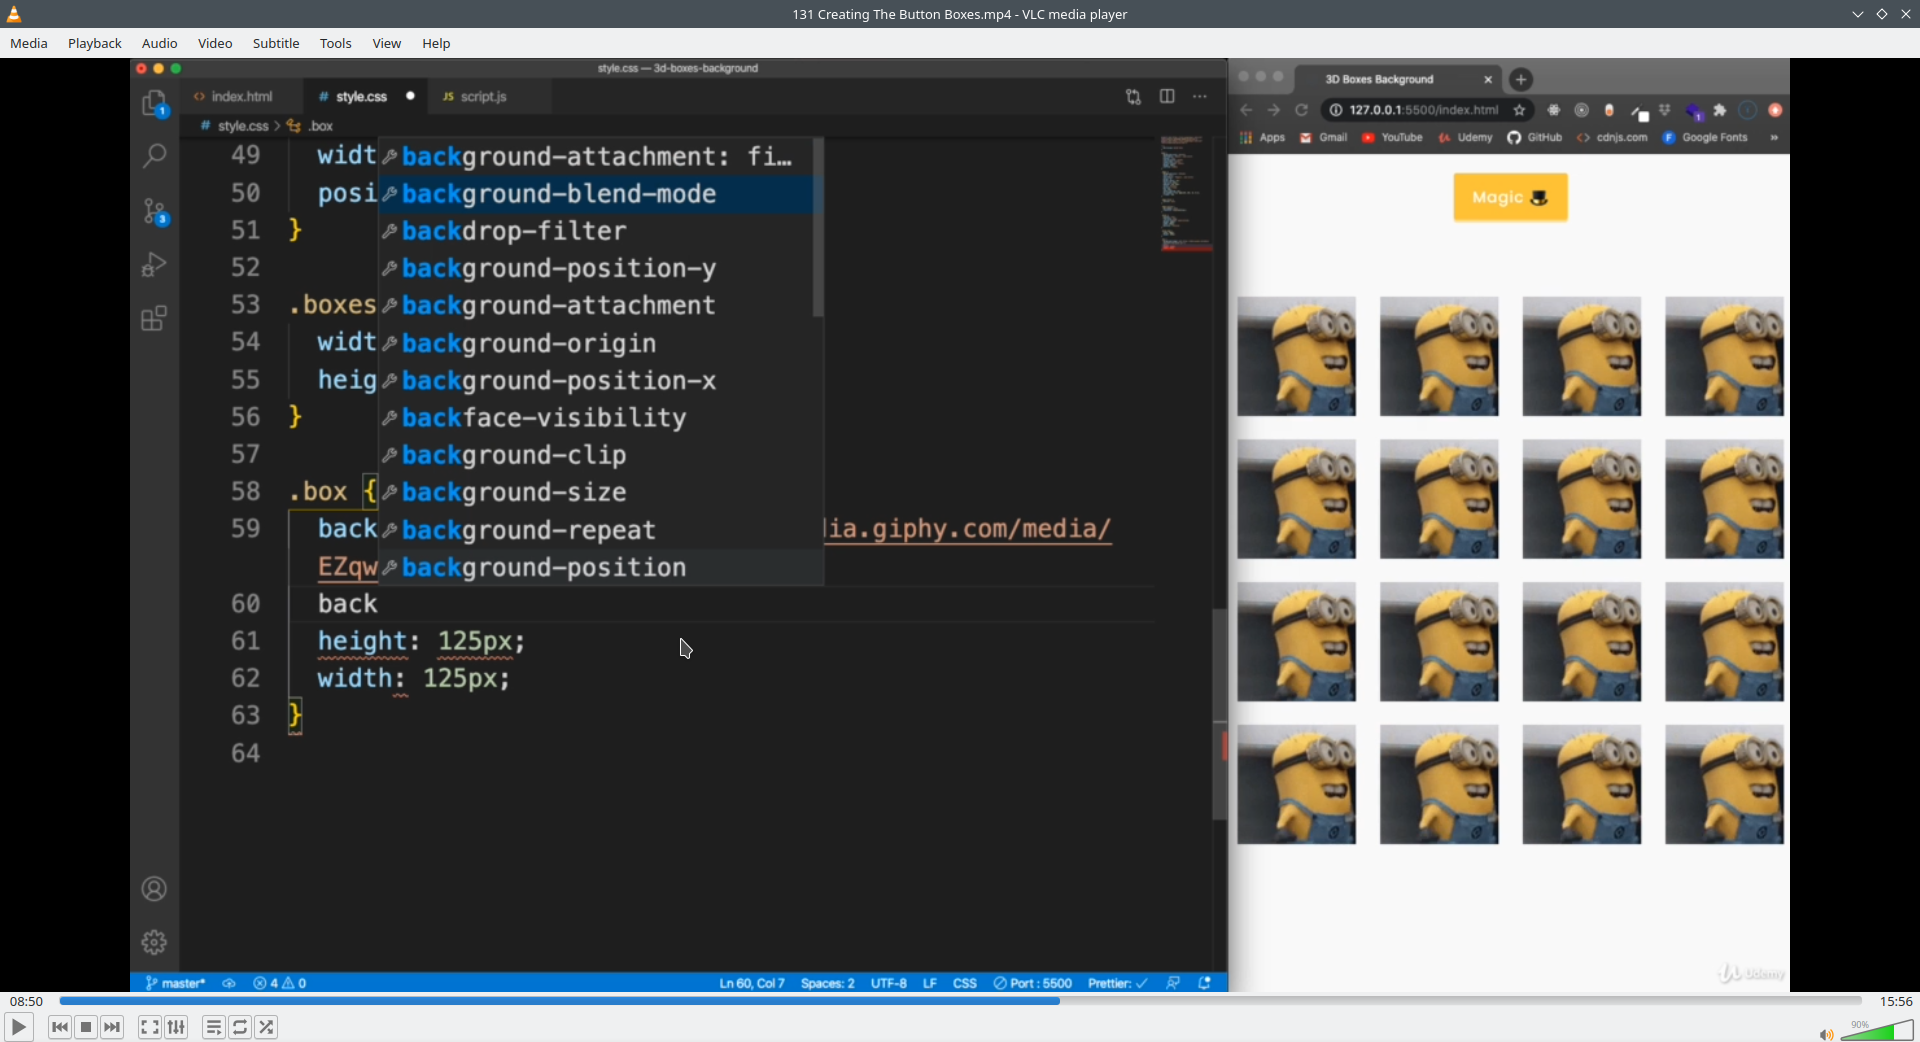1920x1042 pixels.
Task: Click the VLC cone icon in title bar
Action: tap(14, 14)
